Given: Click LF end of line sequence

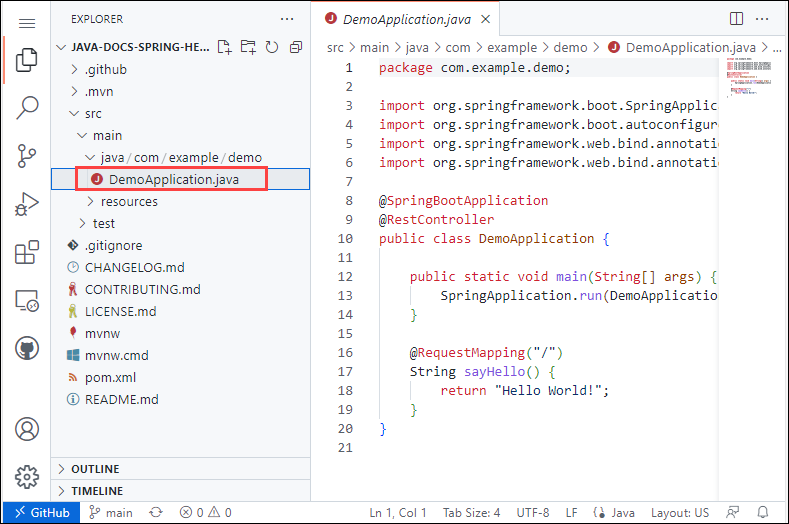Looking at the screenshot, I should (x=571, y=512).
